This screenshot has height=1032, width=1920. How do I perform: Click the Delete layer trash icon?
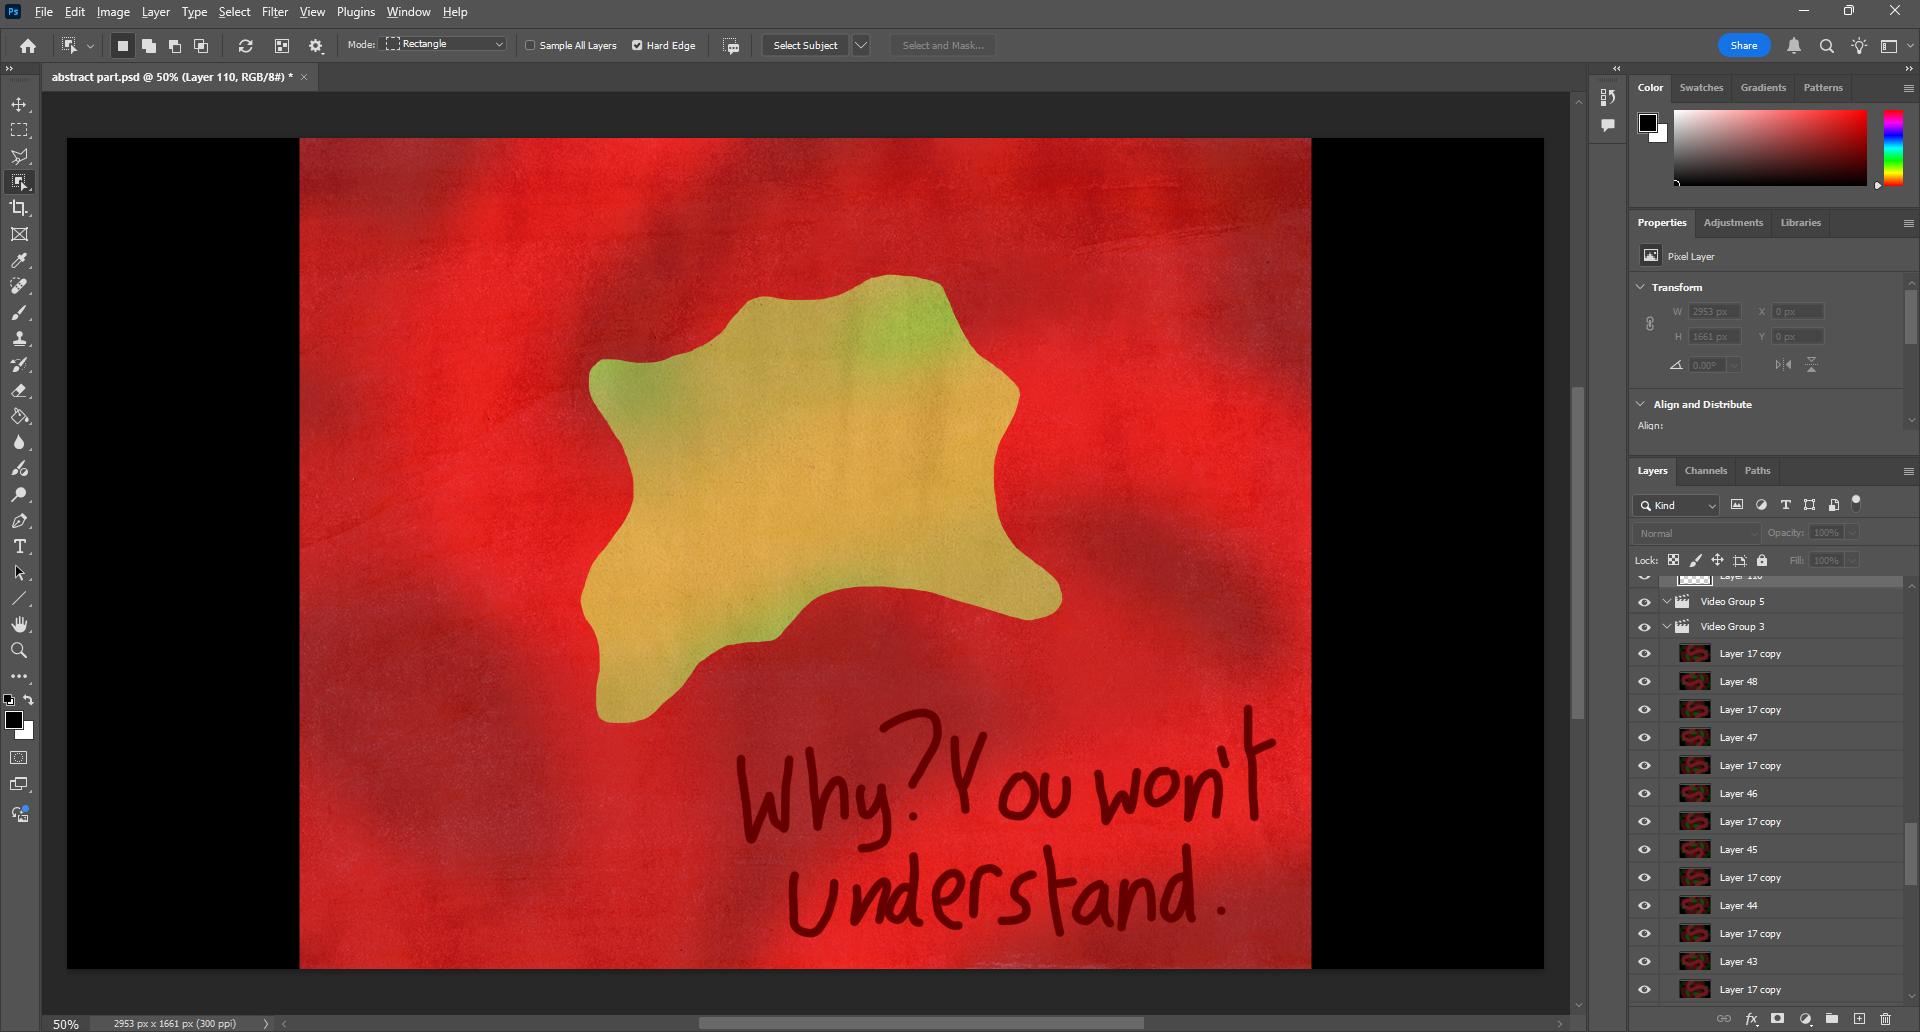click(x=1886, y=1019)
